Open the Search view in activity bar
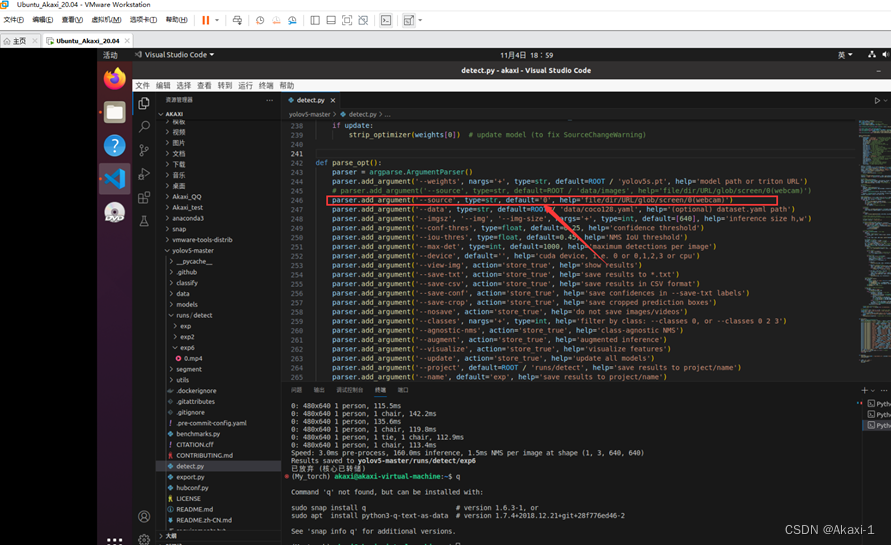Screen dimensions: 891x545 144,126
